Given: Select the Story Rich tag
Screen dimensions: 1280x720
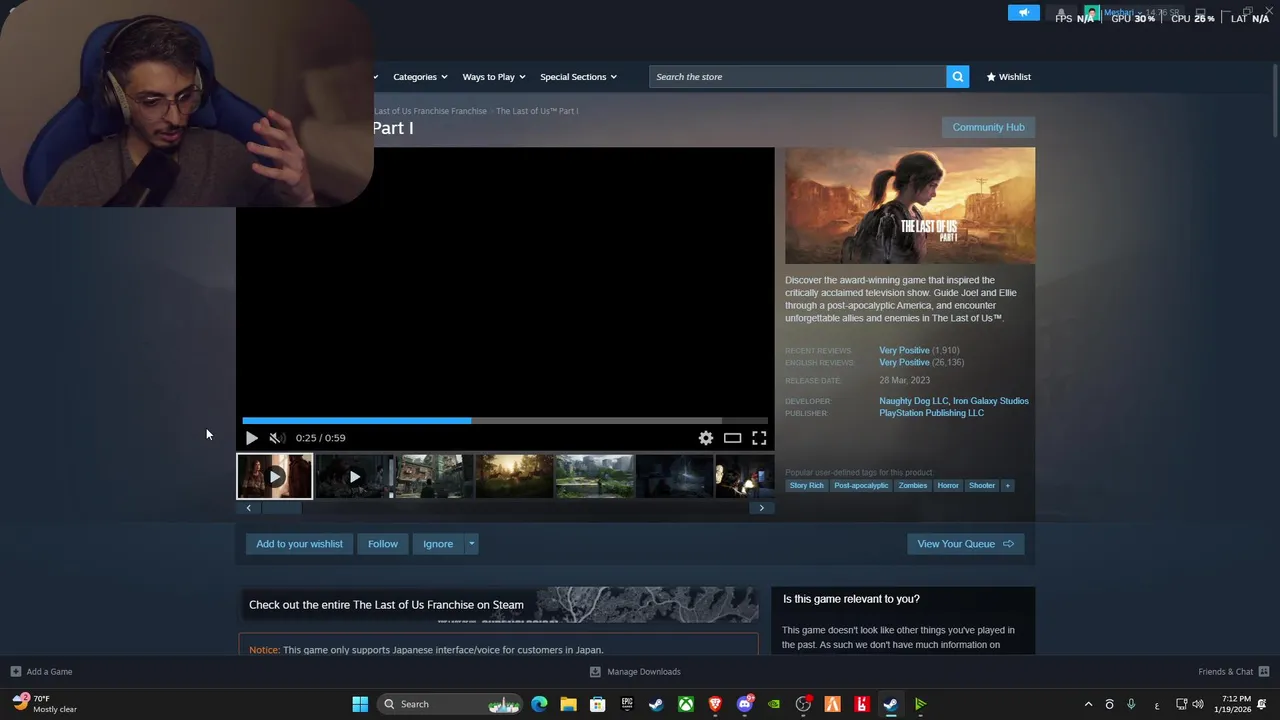Looking at the screenshot, I should 807,486.
